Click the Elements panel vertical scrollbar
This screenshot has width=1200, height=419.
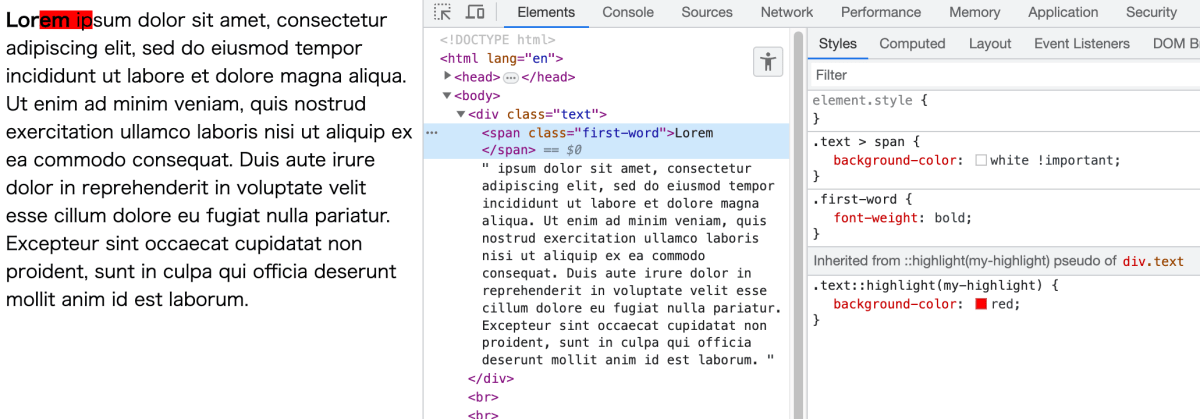click(x=798, y=225)
